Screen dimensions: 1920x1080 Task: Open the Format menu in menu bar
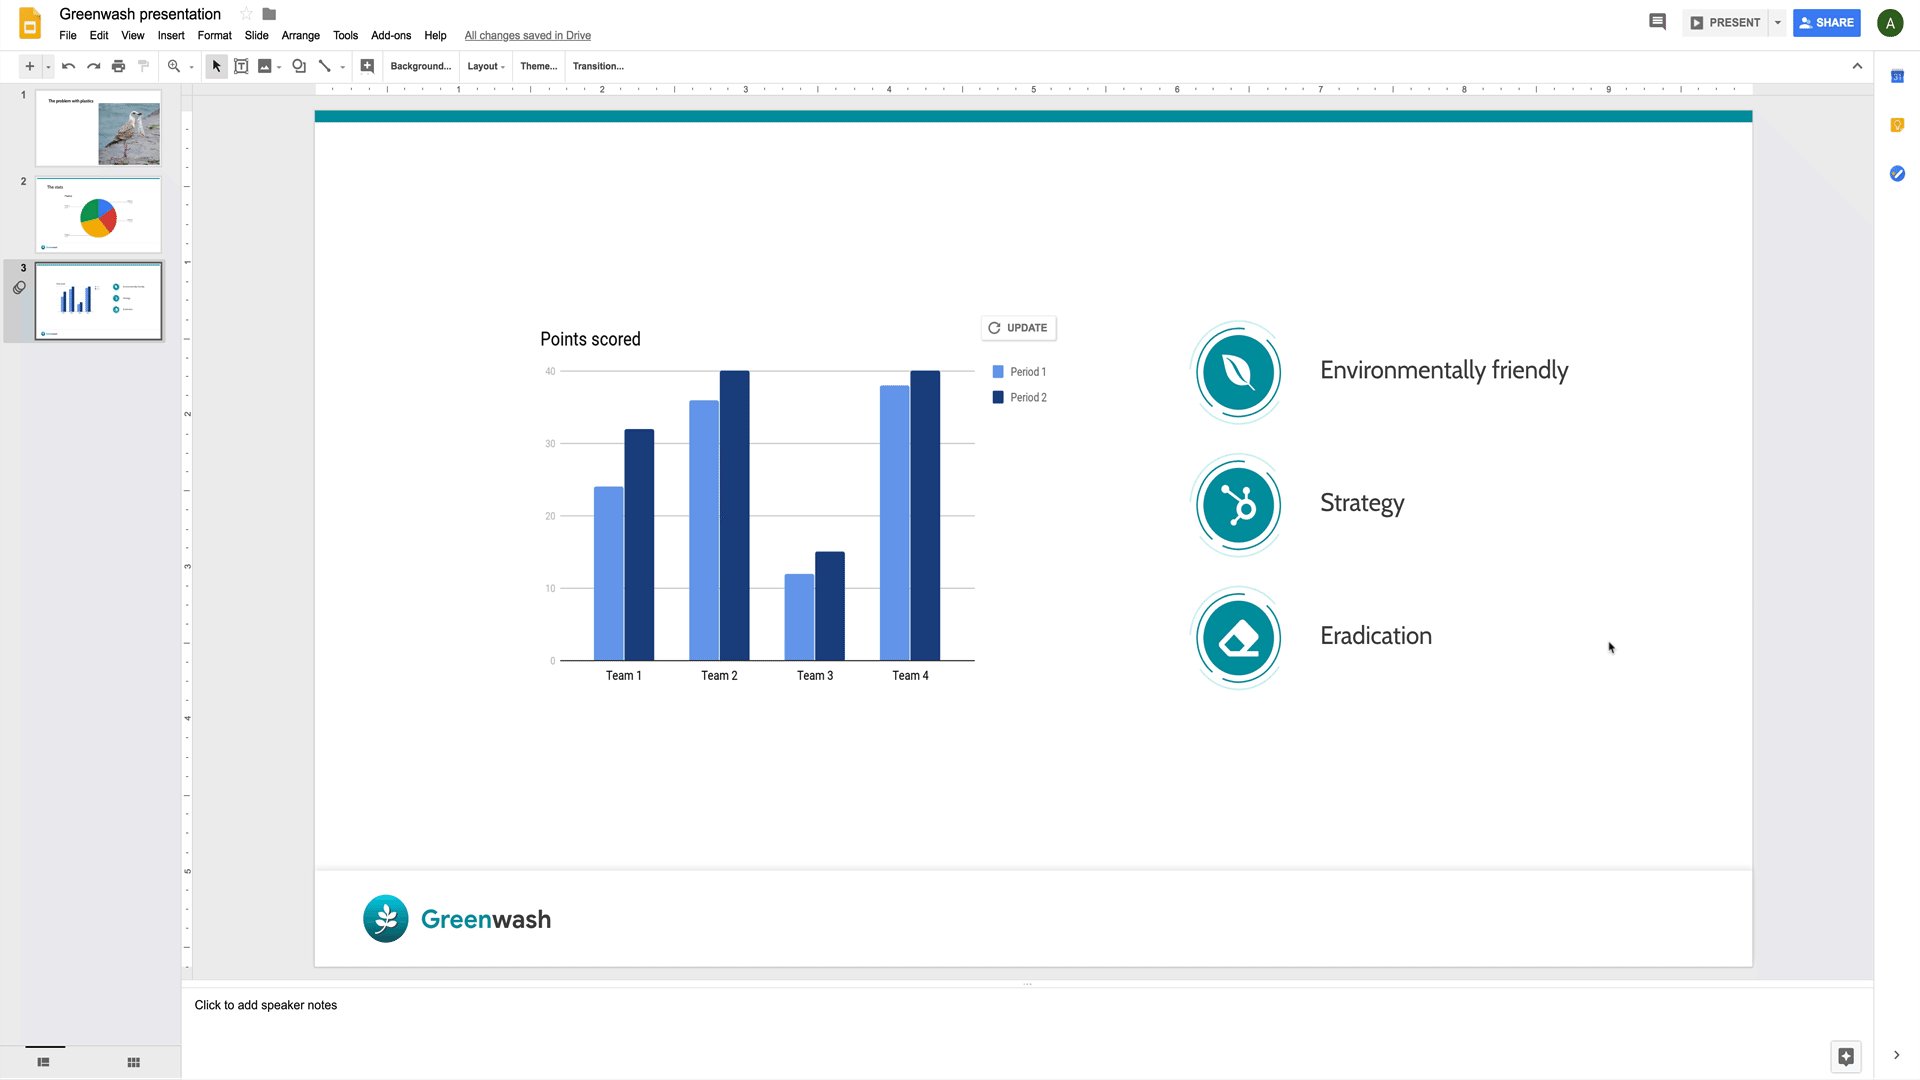(x=215, y=36)
